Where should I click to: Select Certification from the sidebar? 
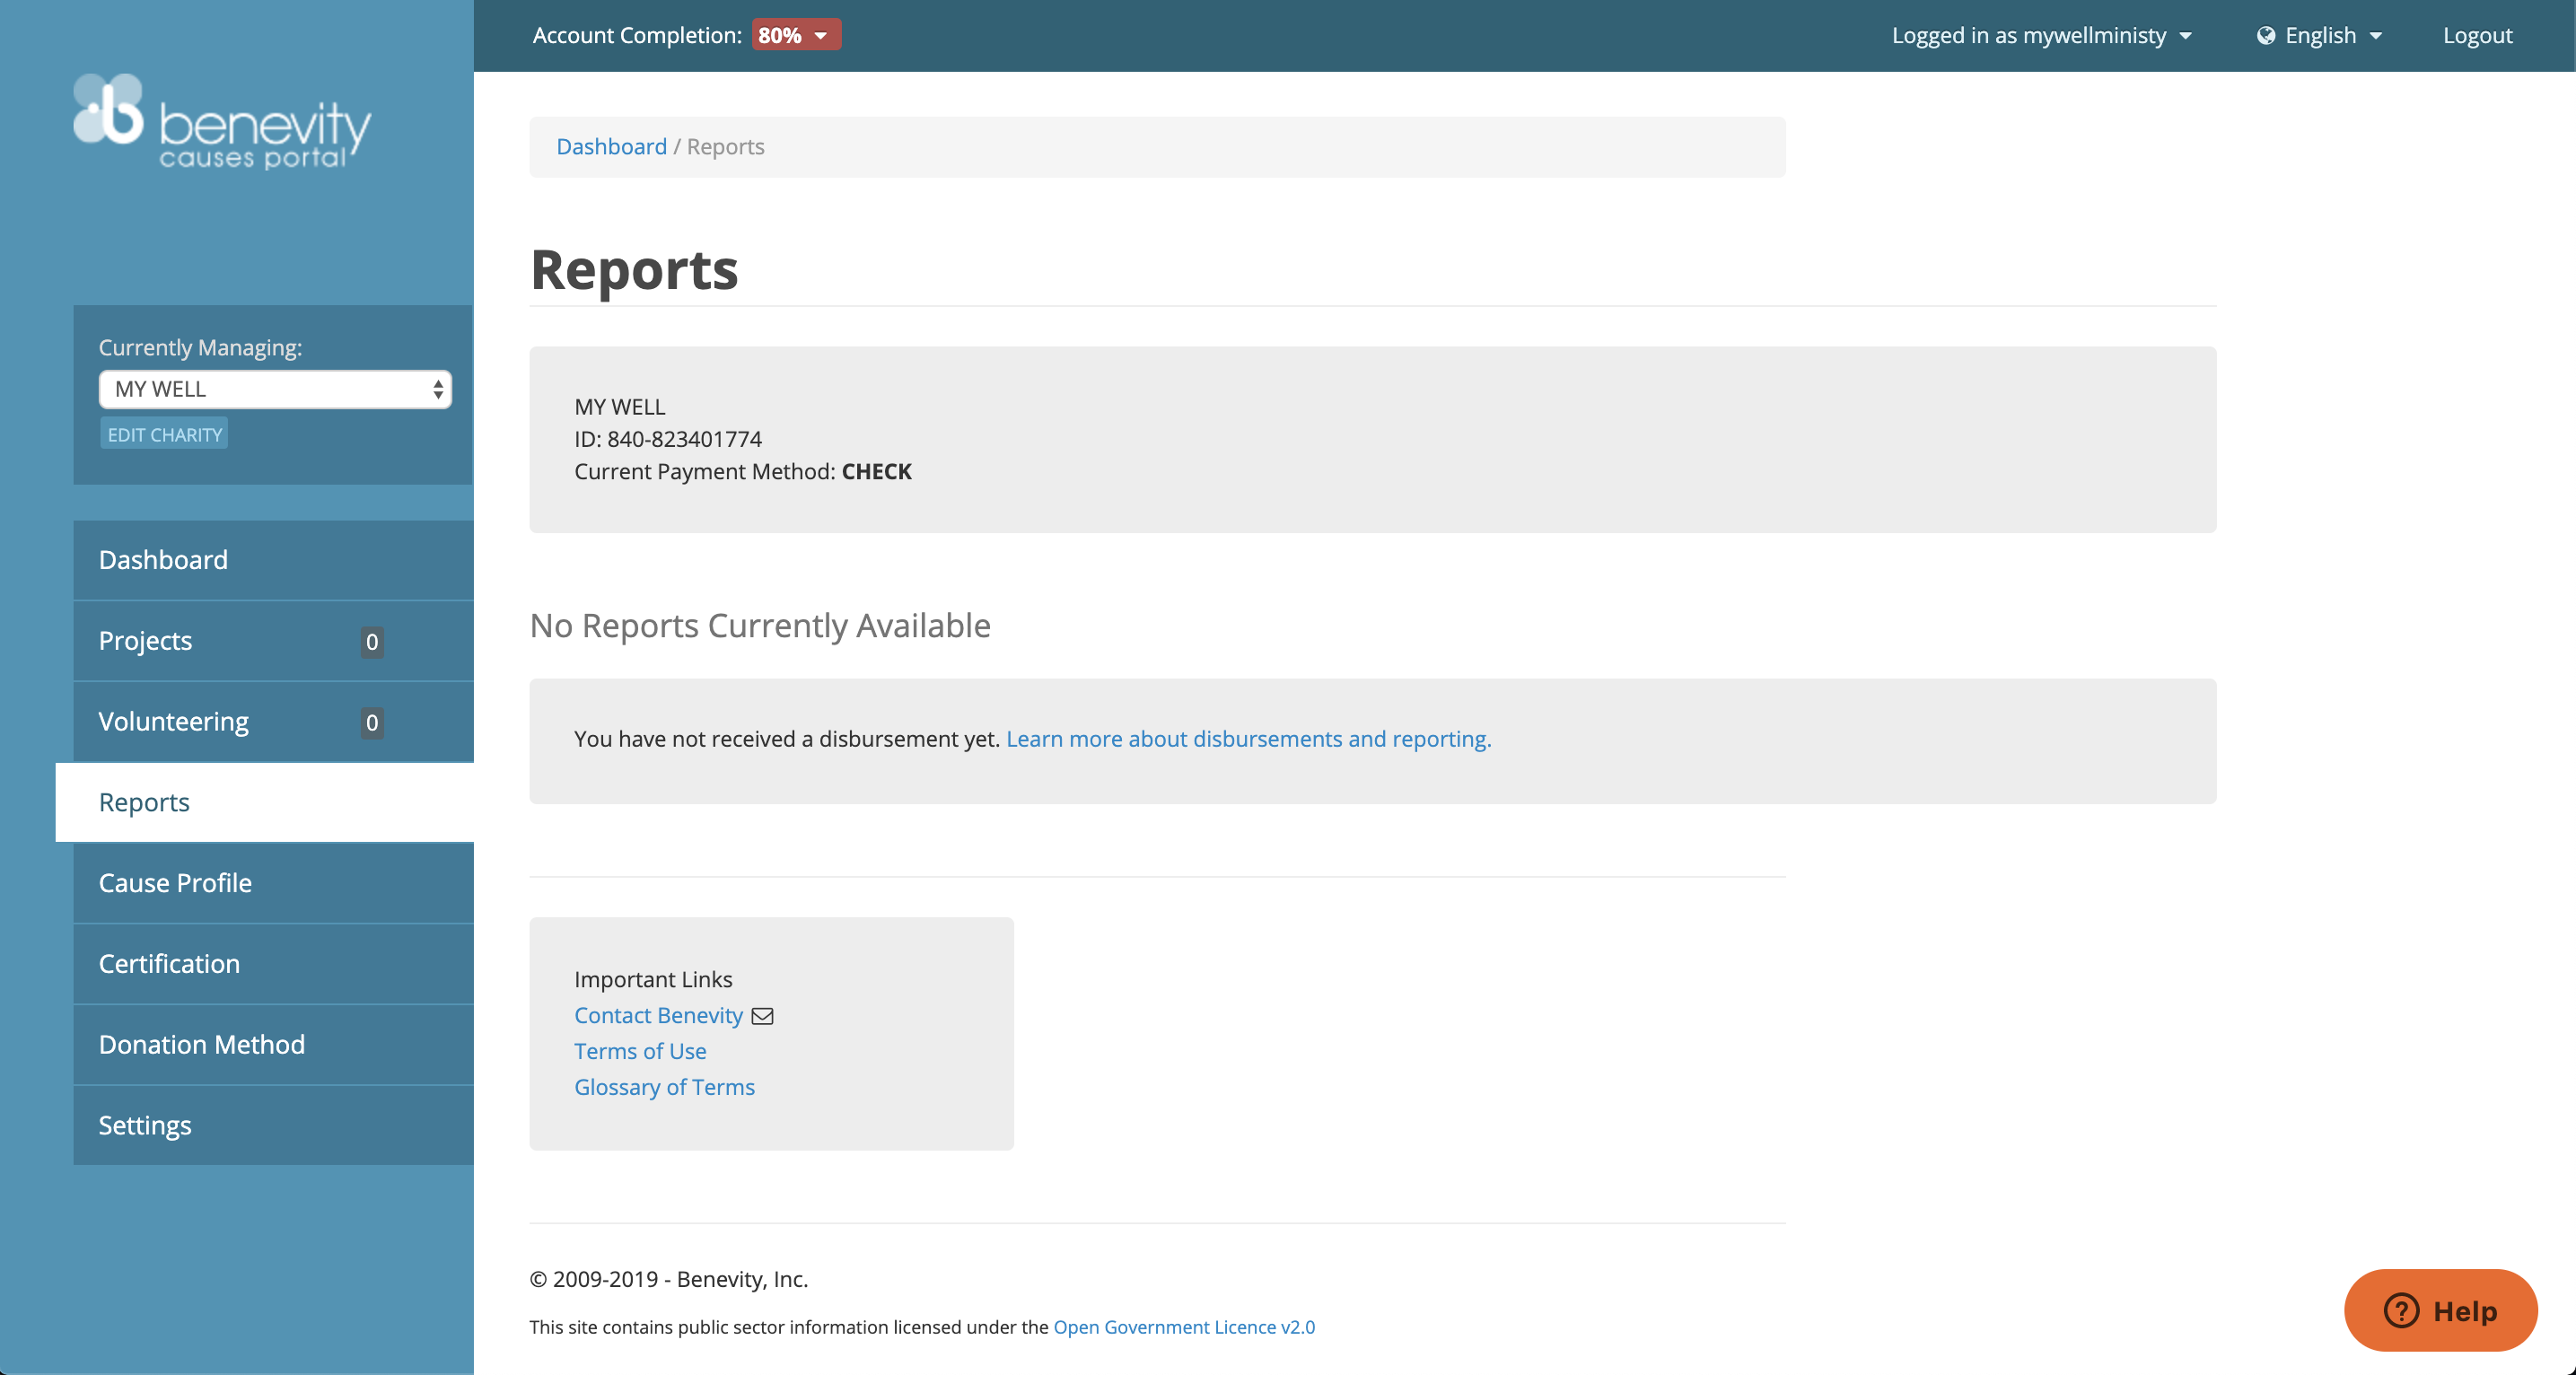(169, 964)
